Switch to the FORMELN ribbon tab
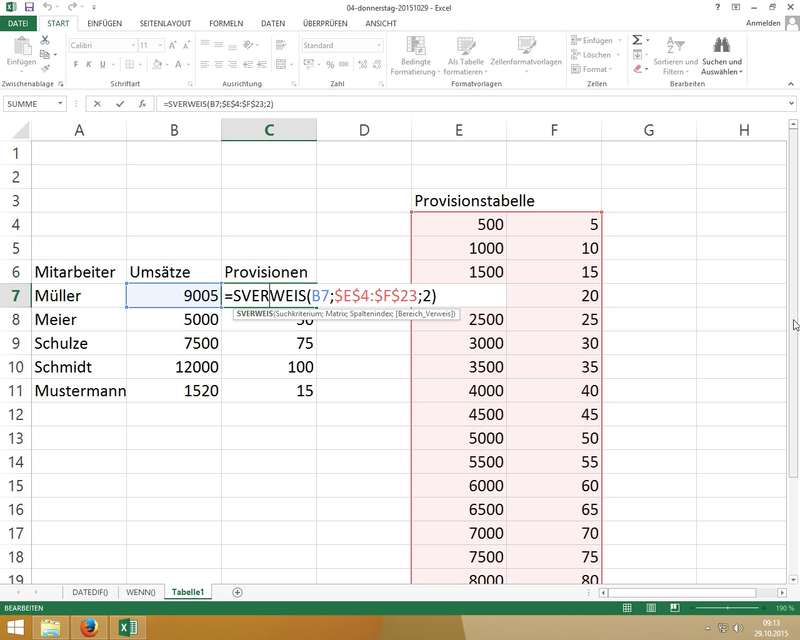This screenshot has width=800, height=640. 226,23
